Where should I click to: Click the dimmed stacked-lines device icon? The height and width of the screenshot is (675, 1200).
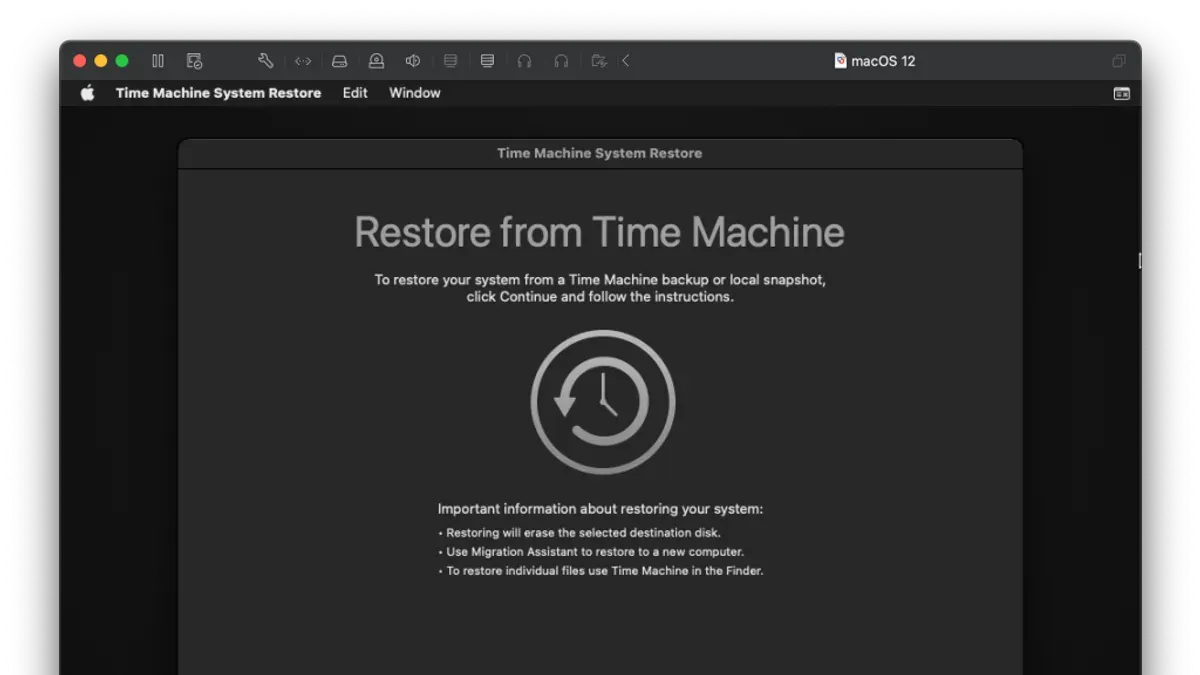[x=450, y=61]
